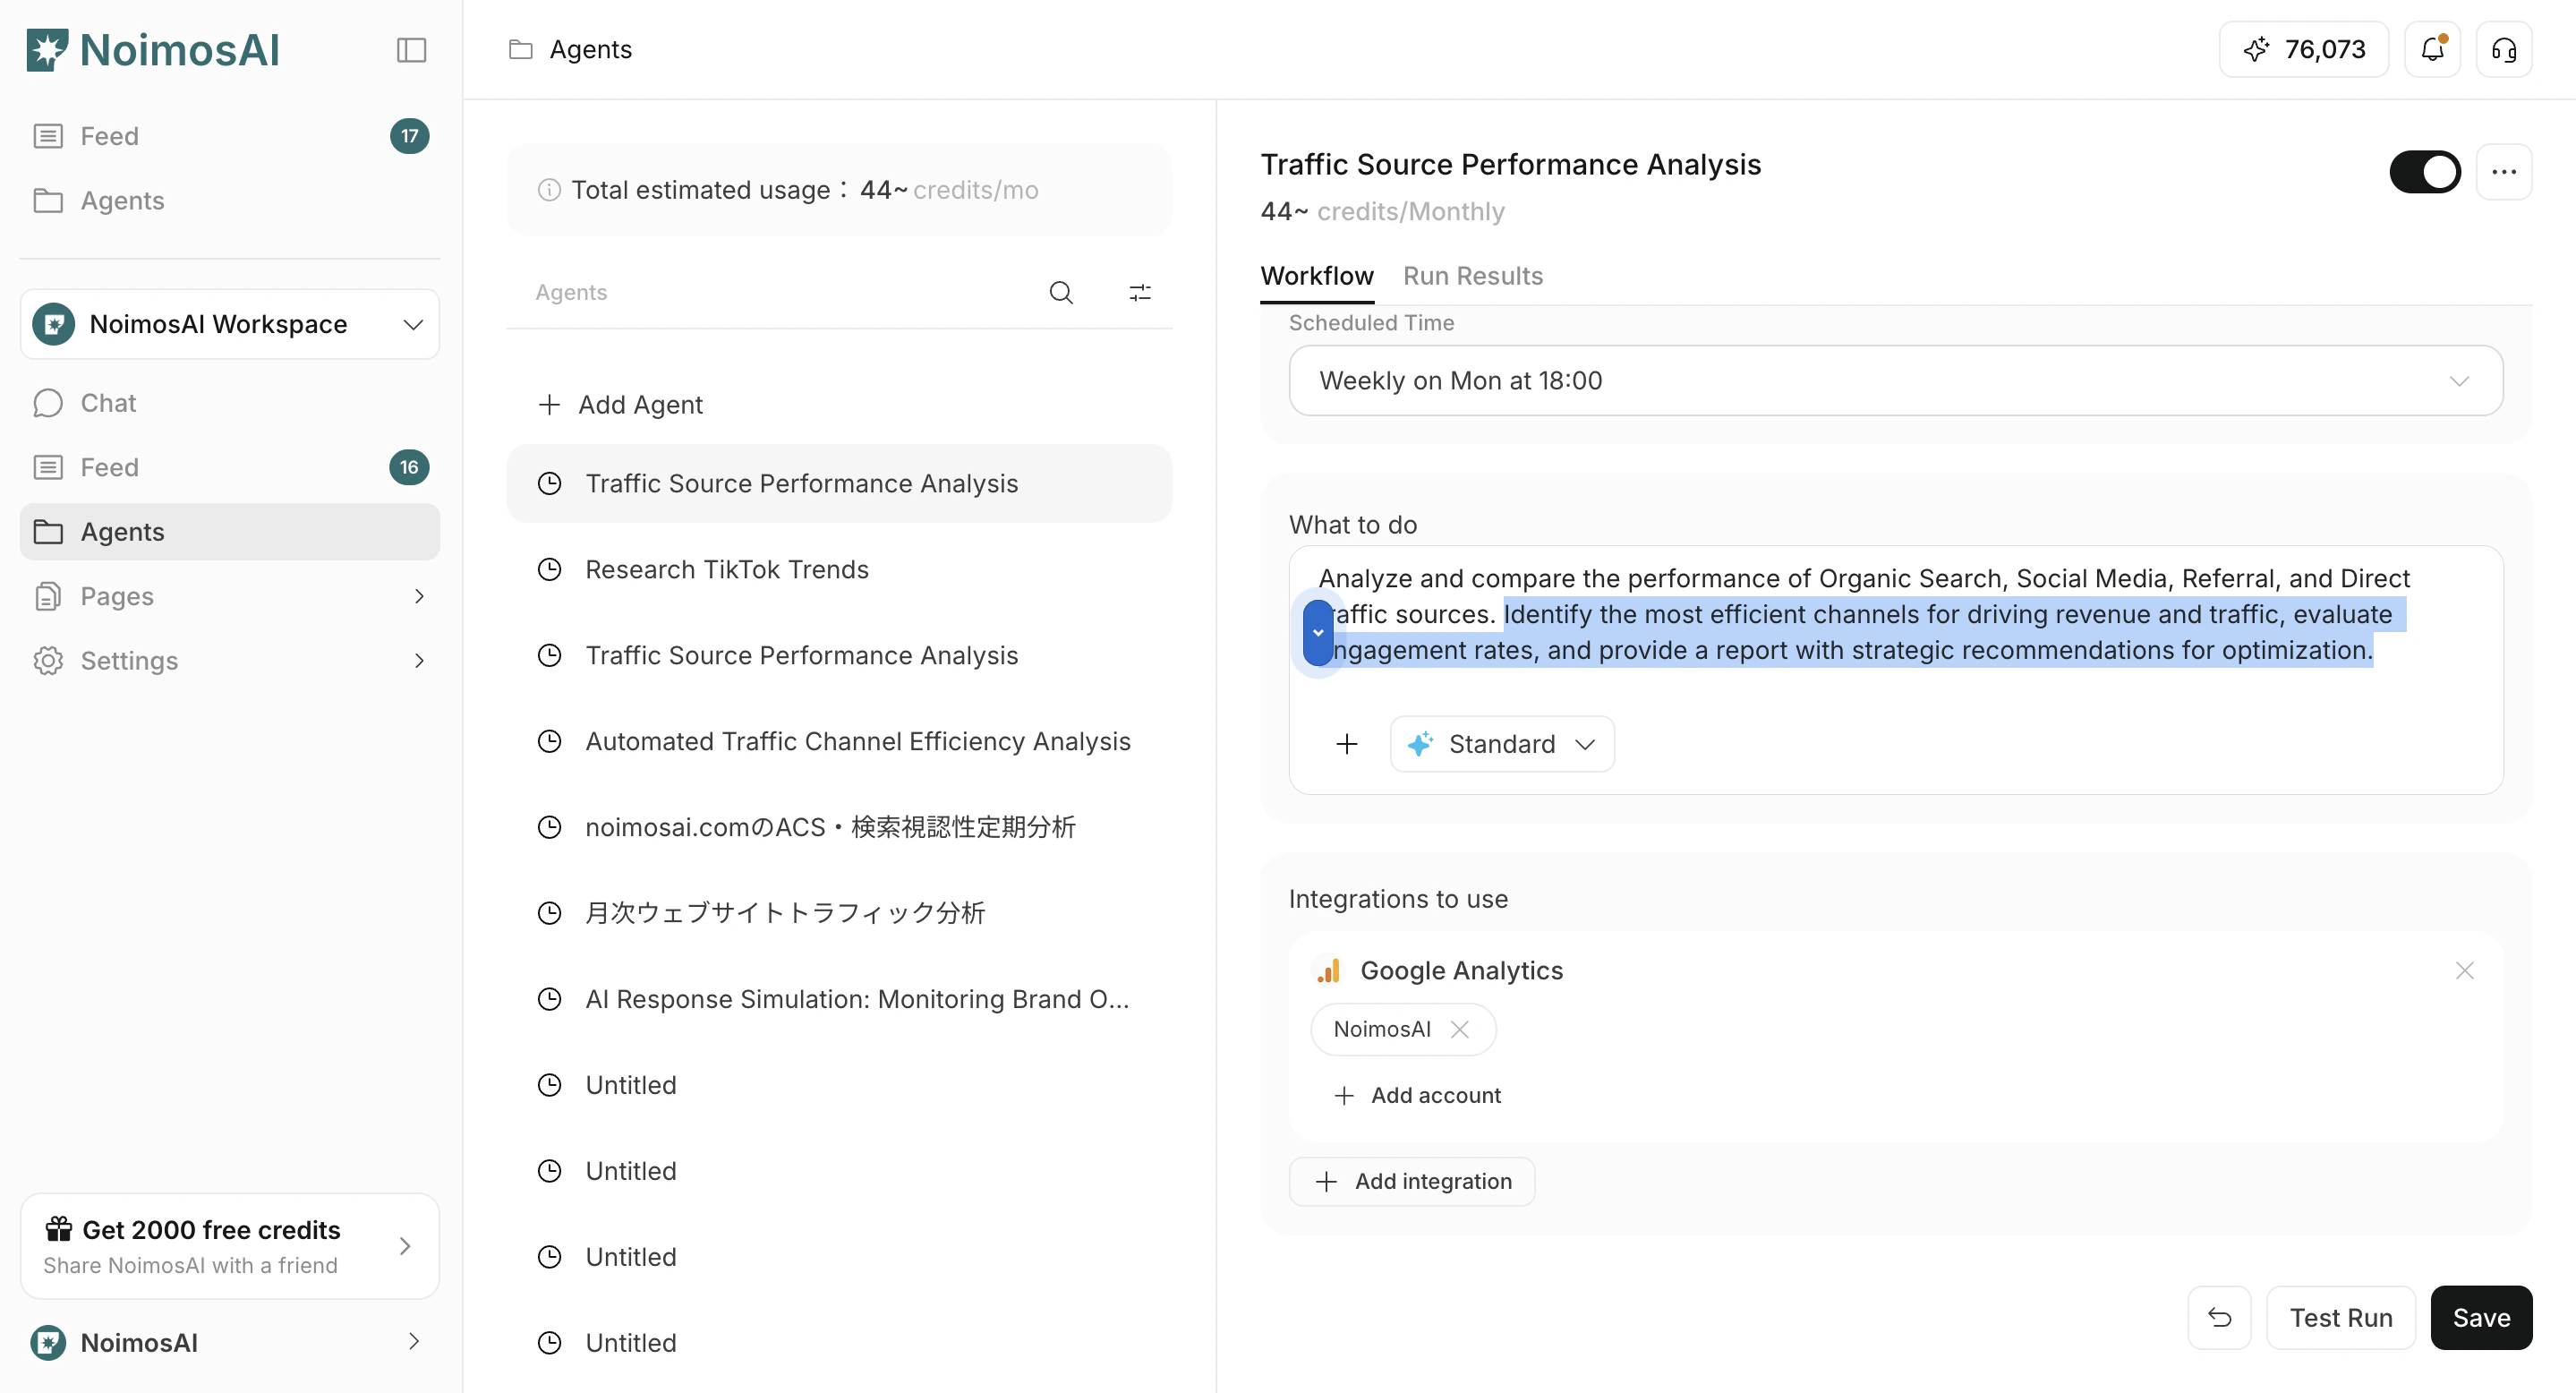Open AI Response Simulation agent
The height and width of the screenshot is (1393, 2576).
(839, 999)
